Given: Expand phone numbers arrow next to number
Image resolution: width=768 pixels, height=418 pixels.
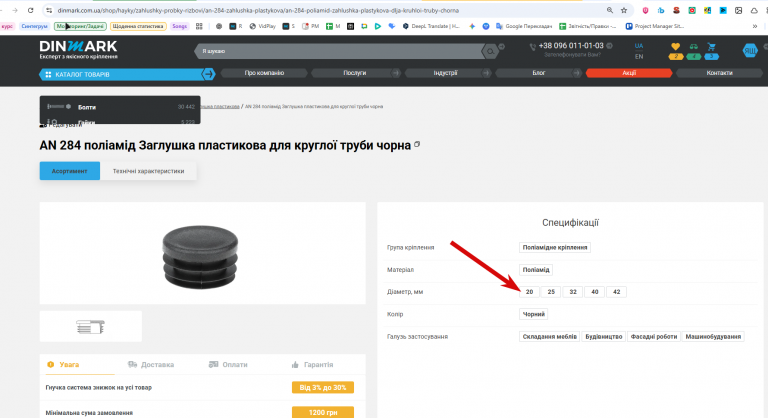Looking at the screenshot, I should tap(609, 46).
